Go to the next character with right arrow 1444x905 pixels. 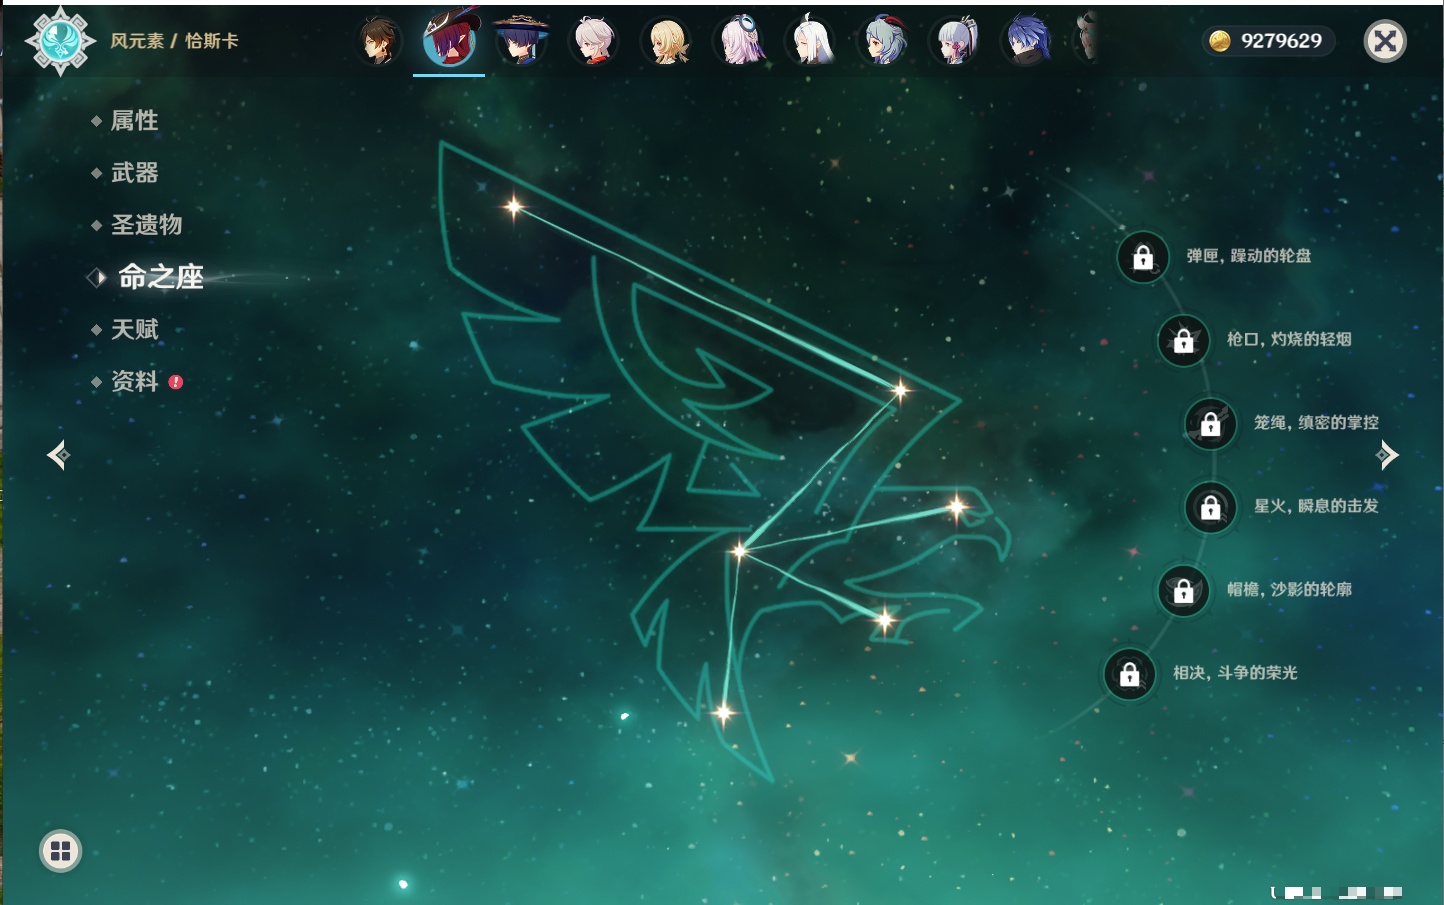(x=1387, y=455)
